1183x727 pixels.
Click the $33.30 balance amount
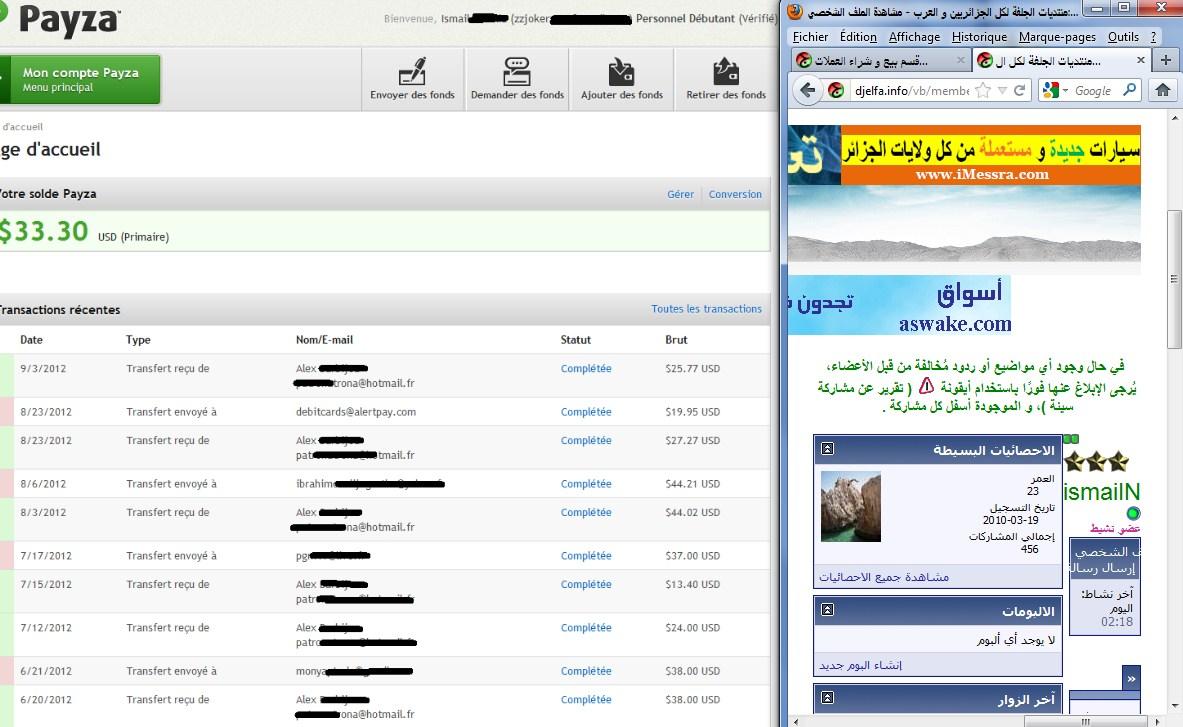pos(44,231)
